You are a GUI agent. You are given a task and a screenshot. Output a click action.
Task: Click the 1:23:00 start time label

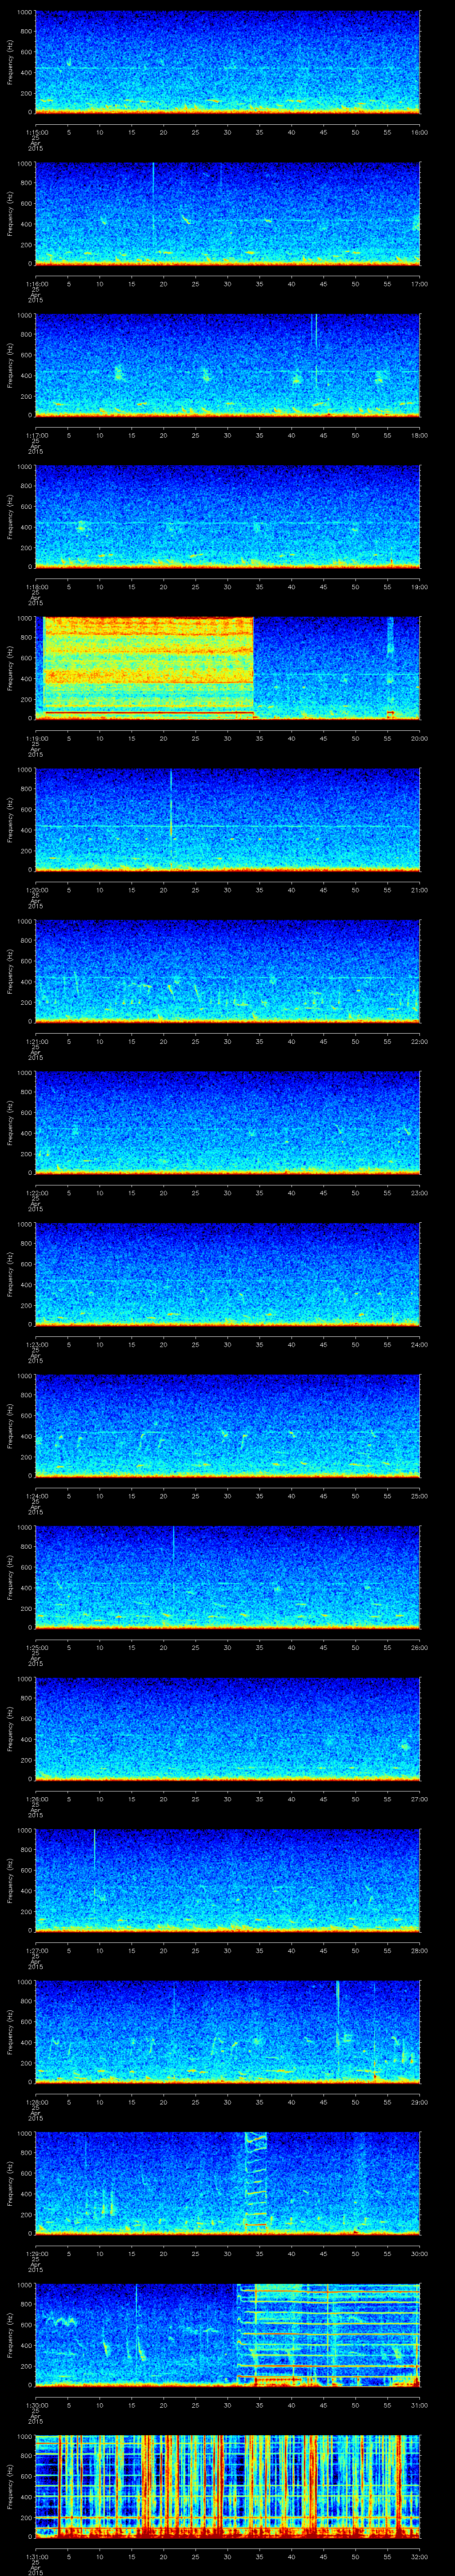coord(36,1344)
